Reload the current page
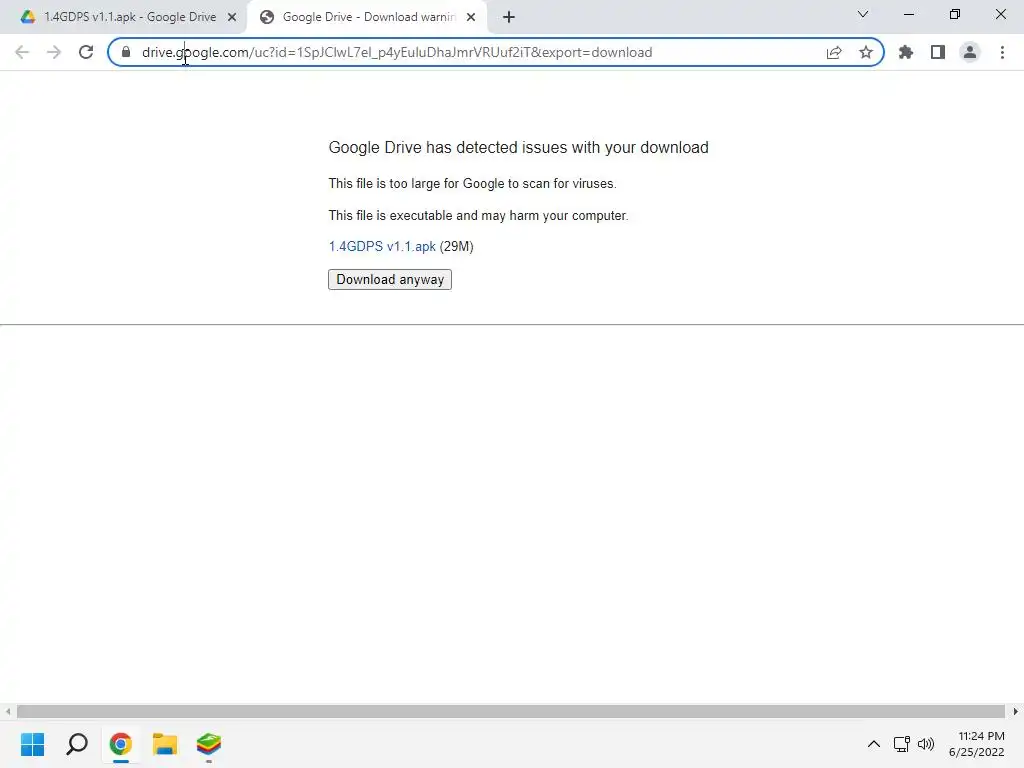The width and height of the screenshot is (1024, 768). 86,52
